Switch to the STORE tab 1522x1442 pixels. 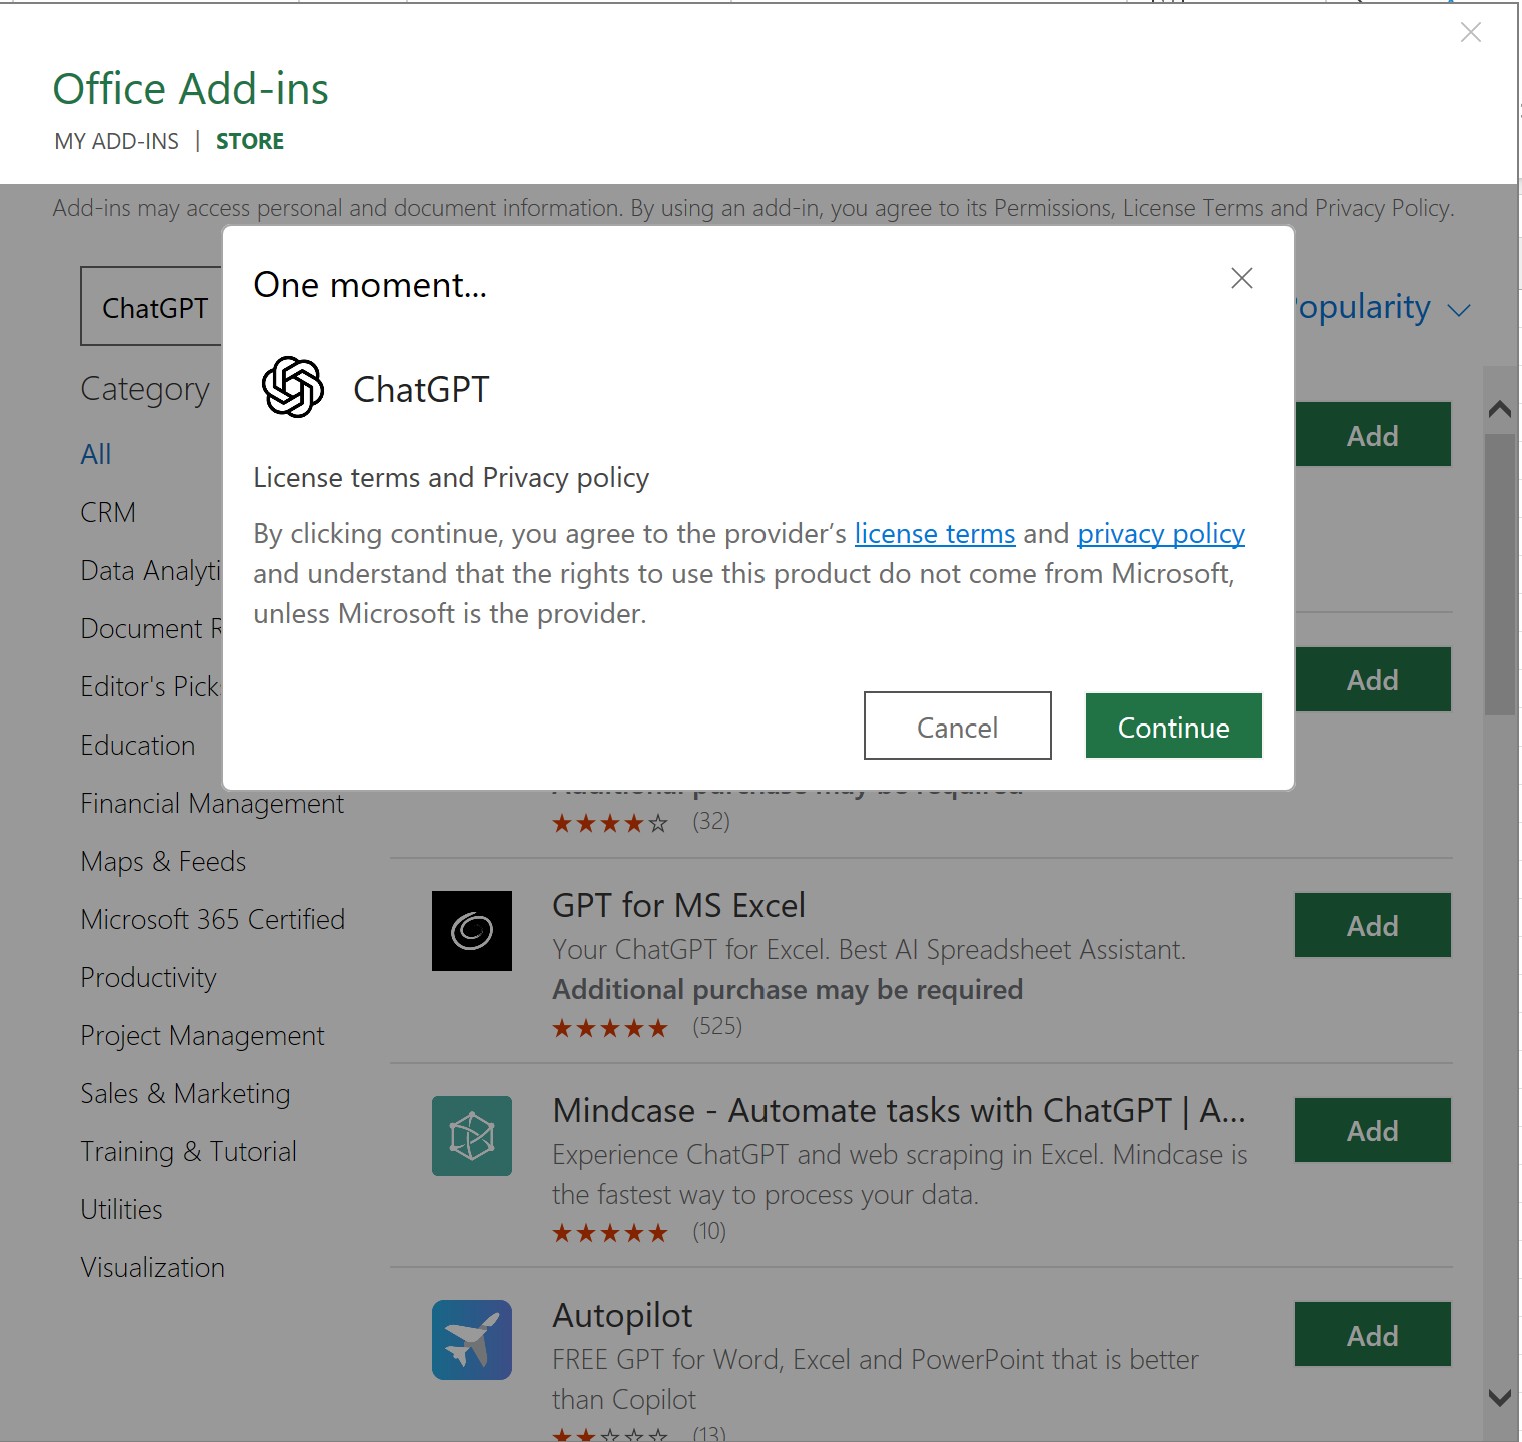pos(250,141)
